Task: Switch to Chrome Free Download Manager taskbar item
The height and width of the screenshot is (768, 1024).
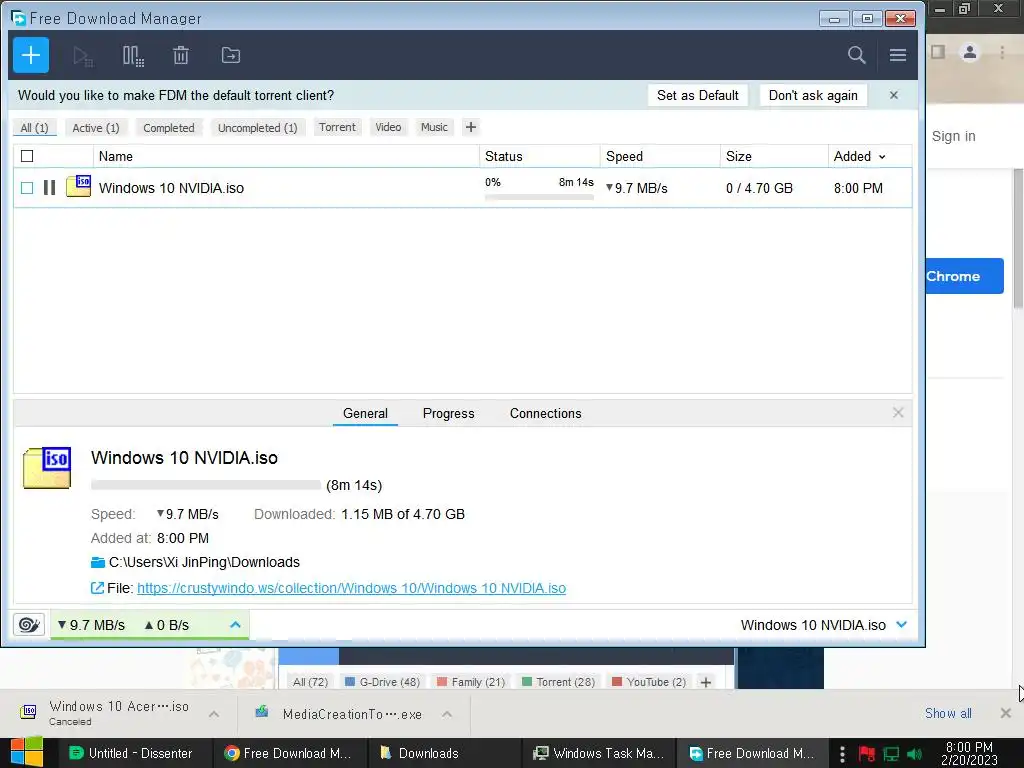Action: pos(289,753)
